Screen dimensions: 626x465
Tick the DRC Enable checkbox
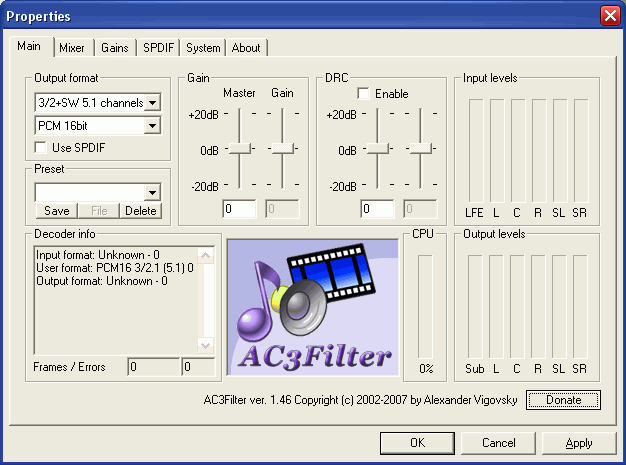(x=363, y=93)
